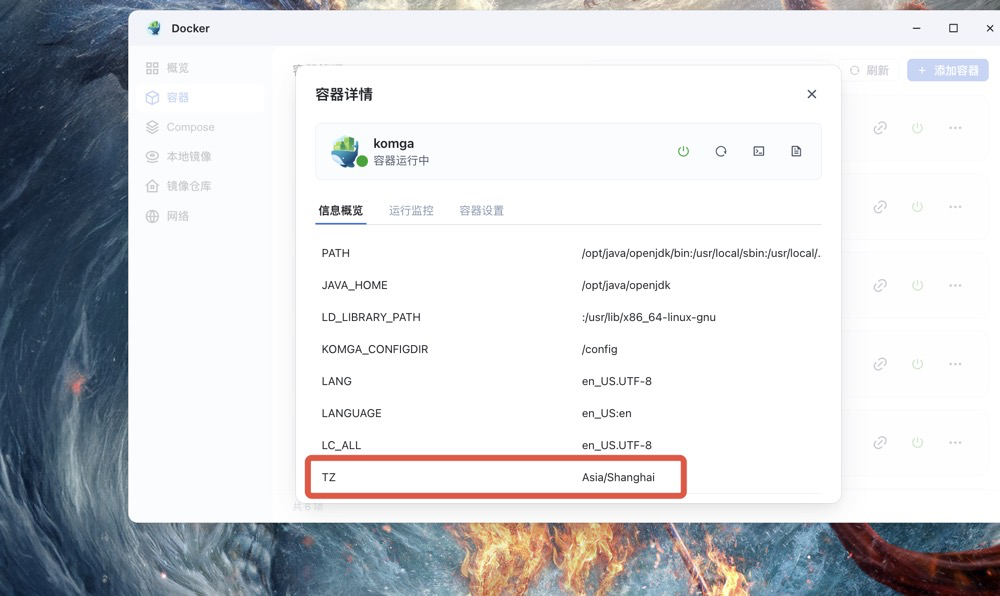Image resolution: width=1000 pixels, height=596 pixels.
Task: Click the PATH value starting /opt/java/openjdk/bin
Action: (702, 253)
